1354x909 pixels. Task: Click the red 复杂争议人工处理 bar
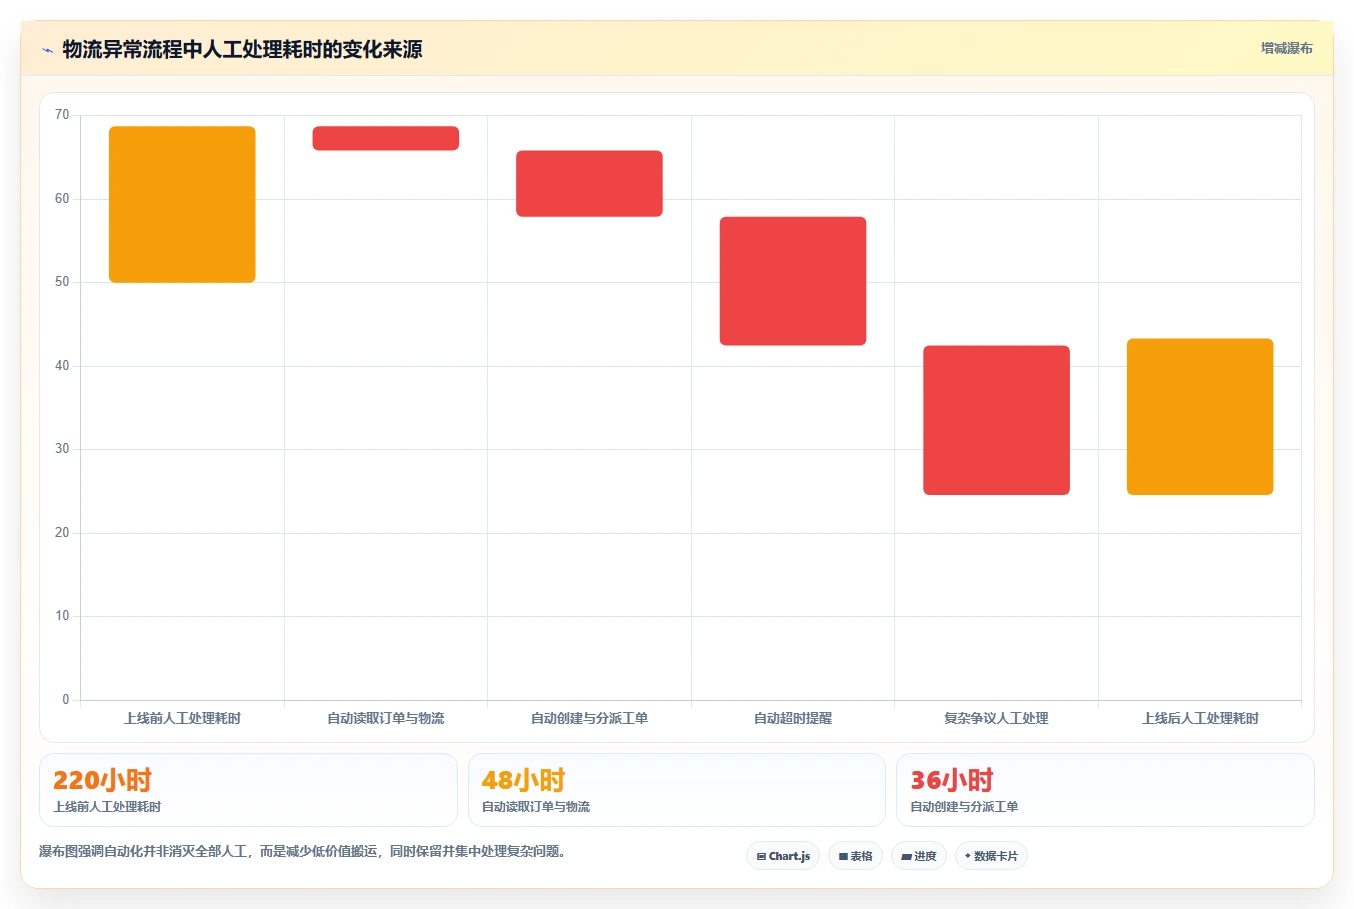point(996,420)
